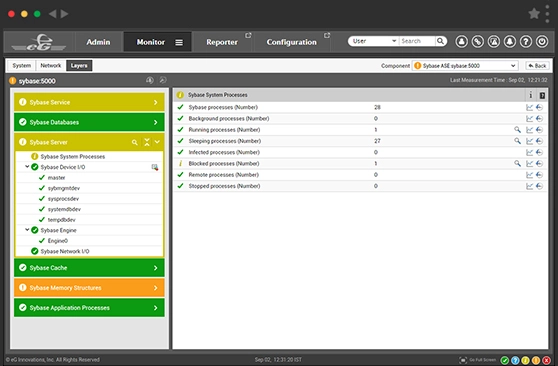Click the history icon for Sybase processes row

[539, 107]
